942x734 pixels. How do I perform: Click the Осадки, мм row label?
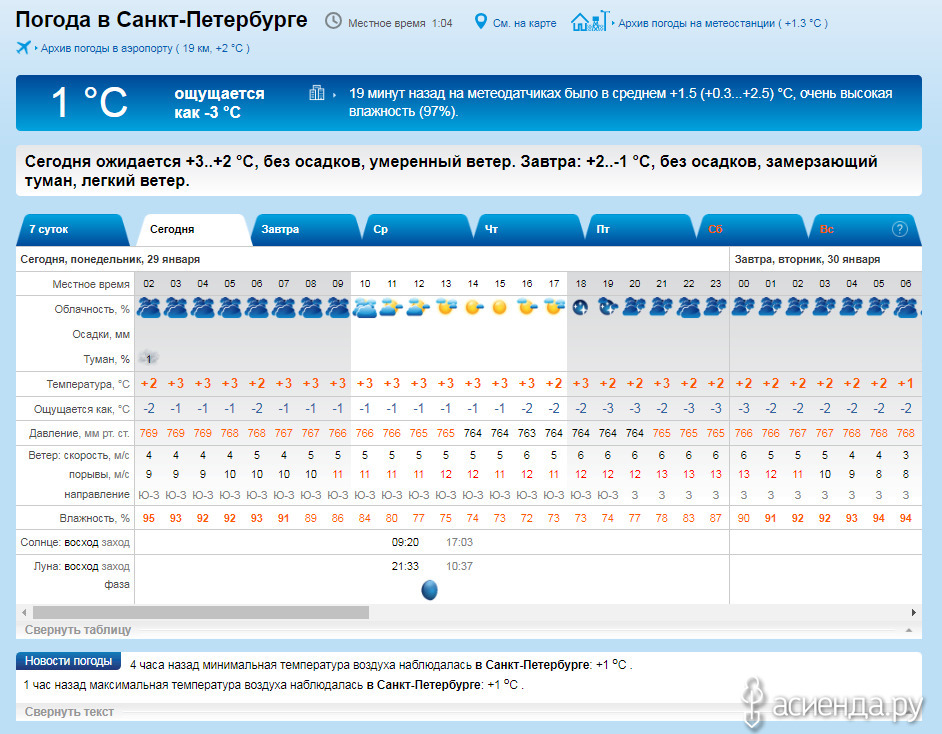[101, 335]
